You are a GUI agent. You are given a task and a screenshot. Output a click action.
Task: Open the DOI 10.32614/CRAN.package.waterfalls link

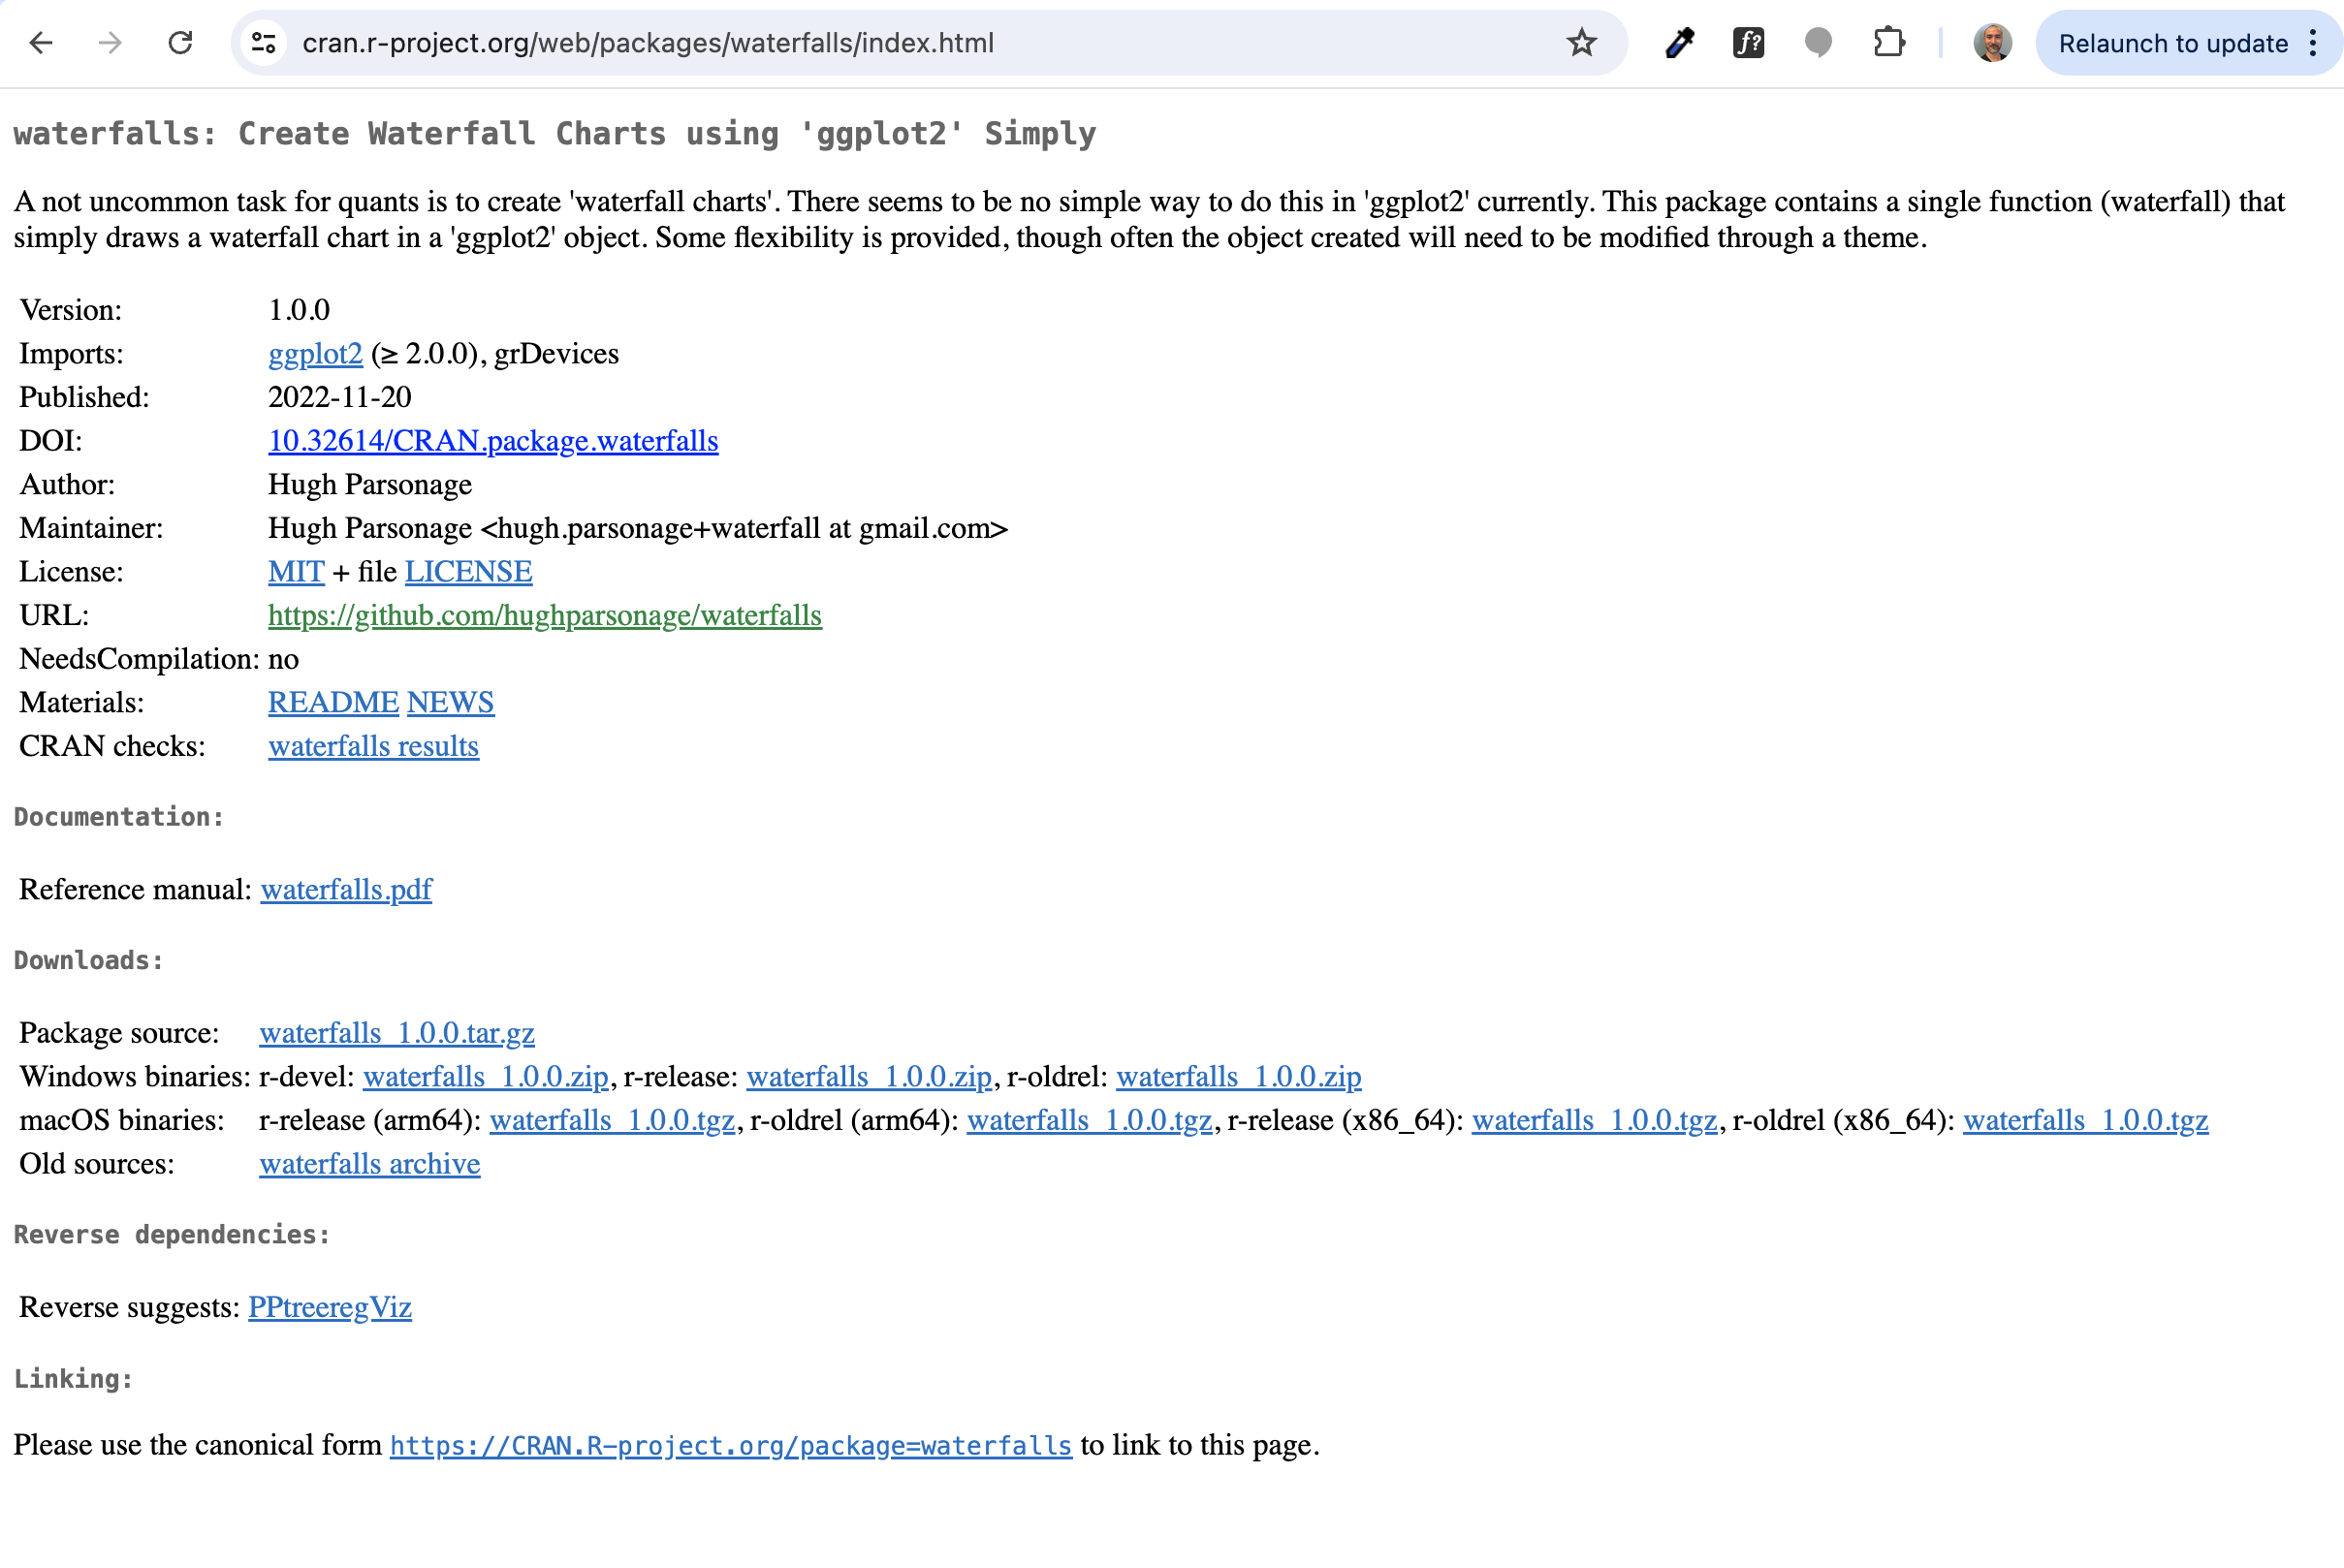pos(493,441)
